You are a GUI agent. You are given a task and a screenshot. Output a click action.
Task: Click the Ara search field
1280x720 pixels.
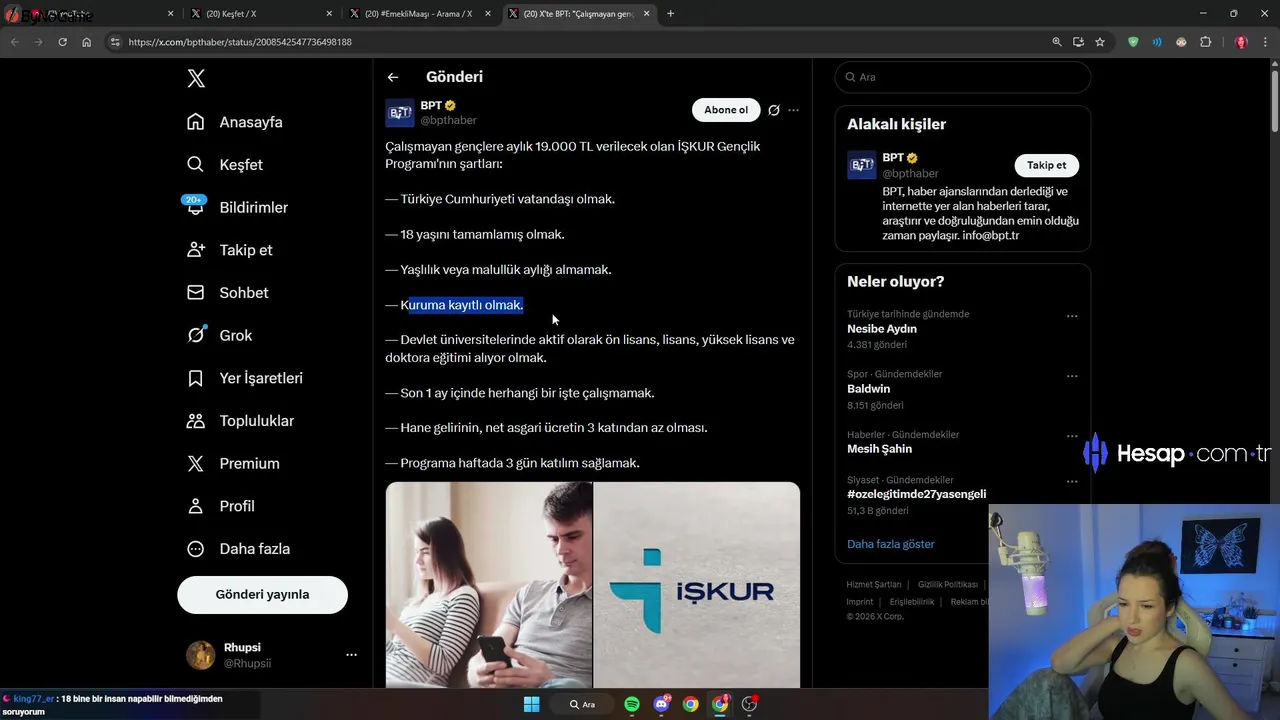pos(962,77)
